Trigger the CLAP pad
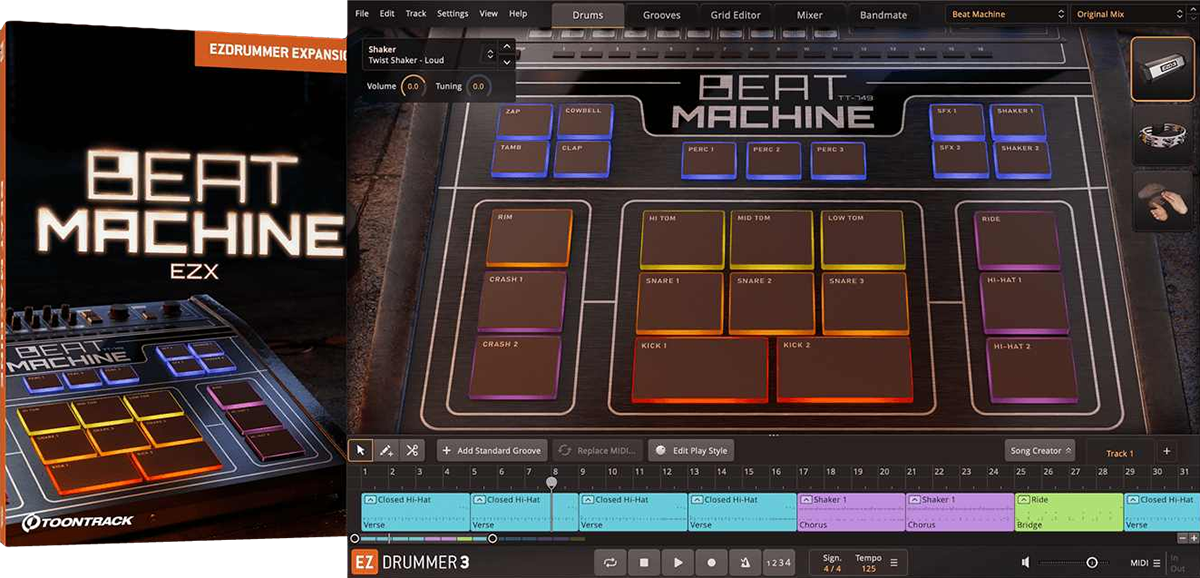The image size is (1200, 578). (x=583, y=159)
